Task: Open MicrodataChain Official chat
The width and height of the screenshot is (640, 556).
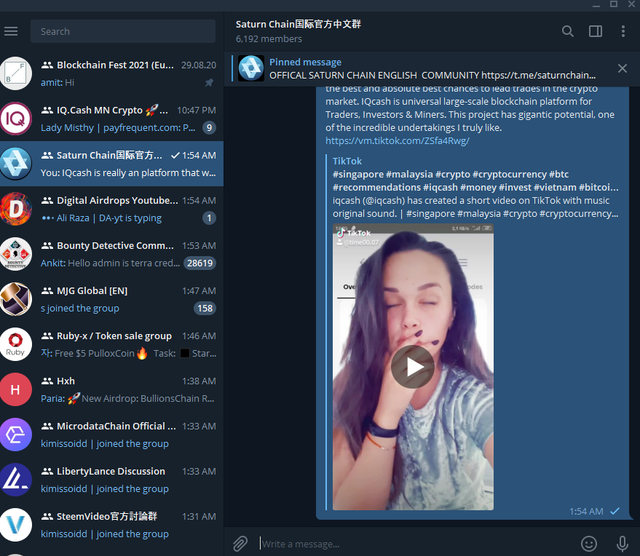Action: point(112,434)
